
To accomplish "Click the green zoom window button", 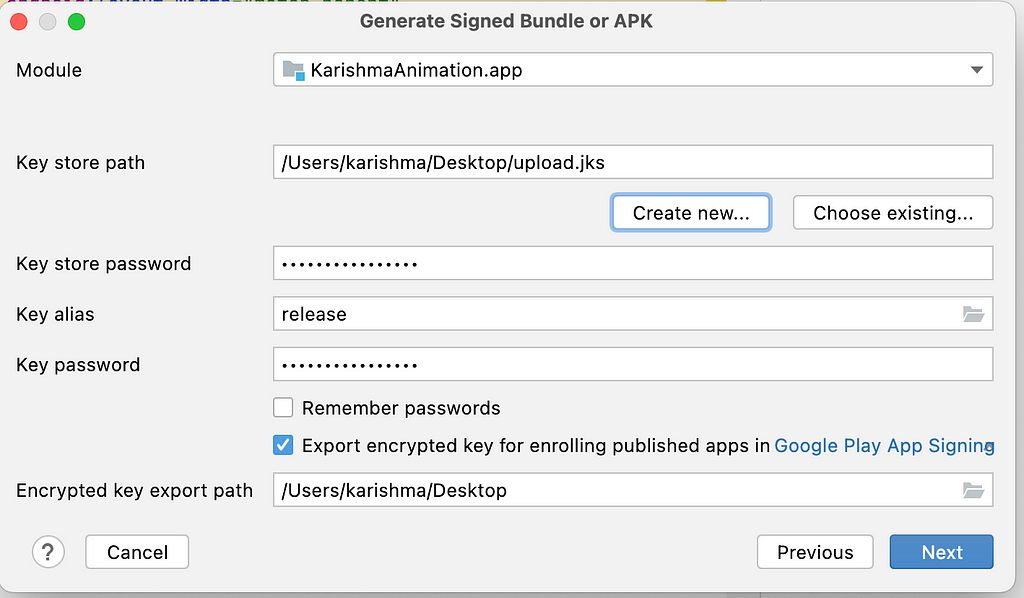I will point(76,22).
